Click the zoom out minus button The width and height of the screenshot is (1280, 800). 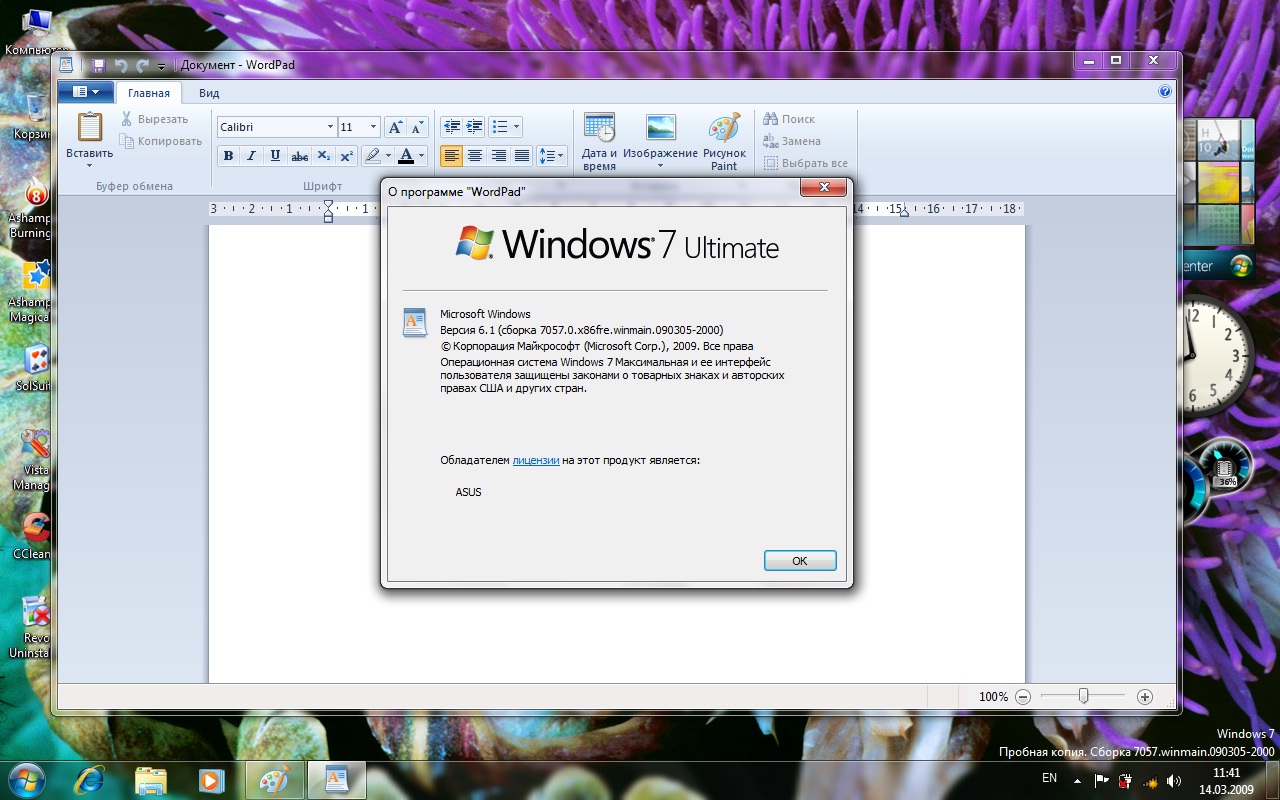[1022, 697]
